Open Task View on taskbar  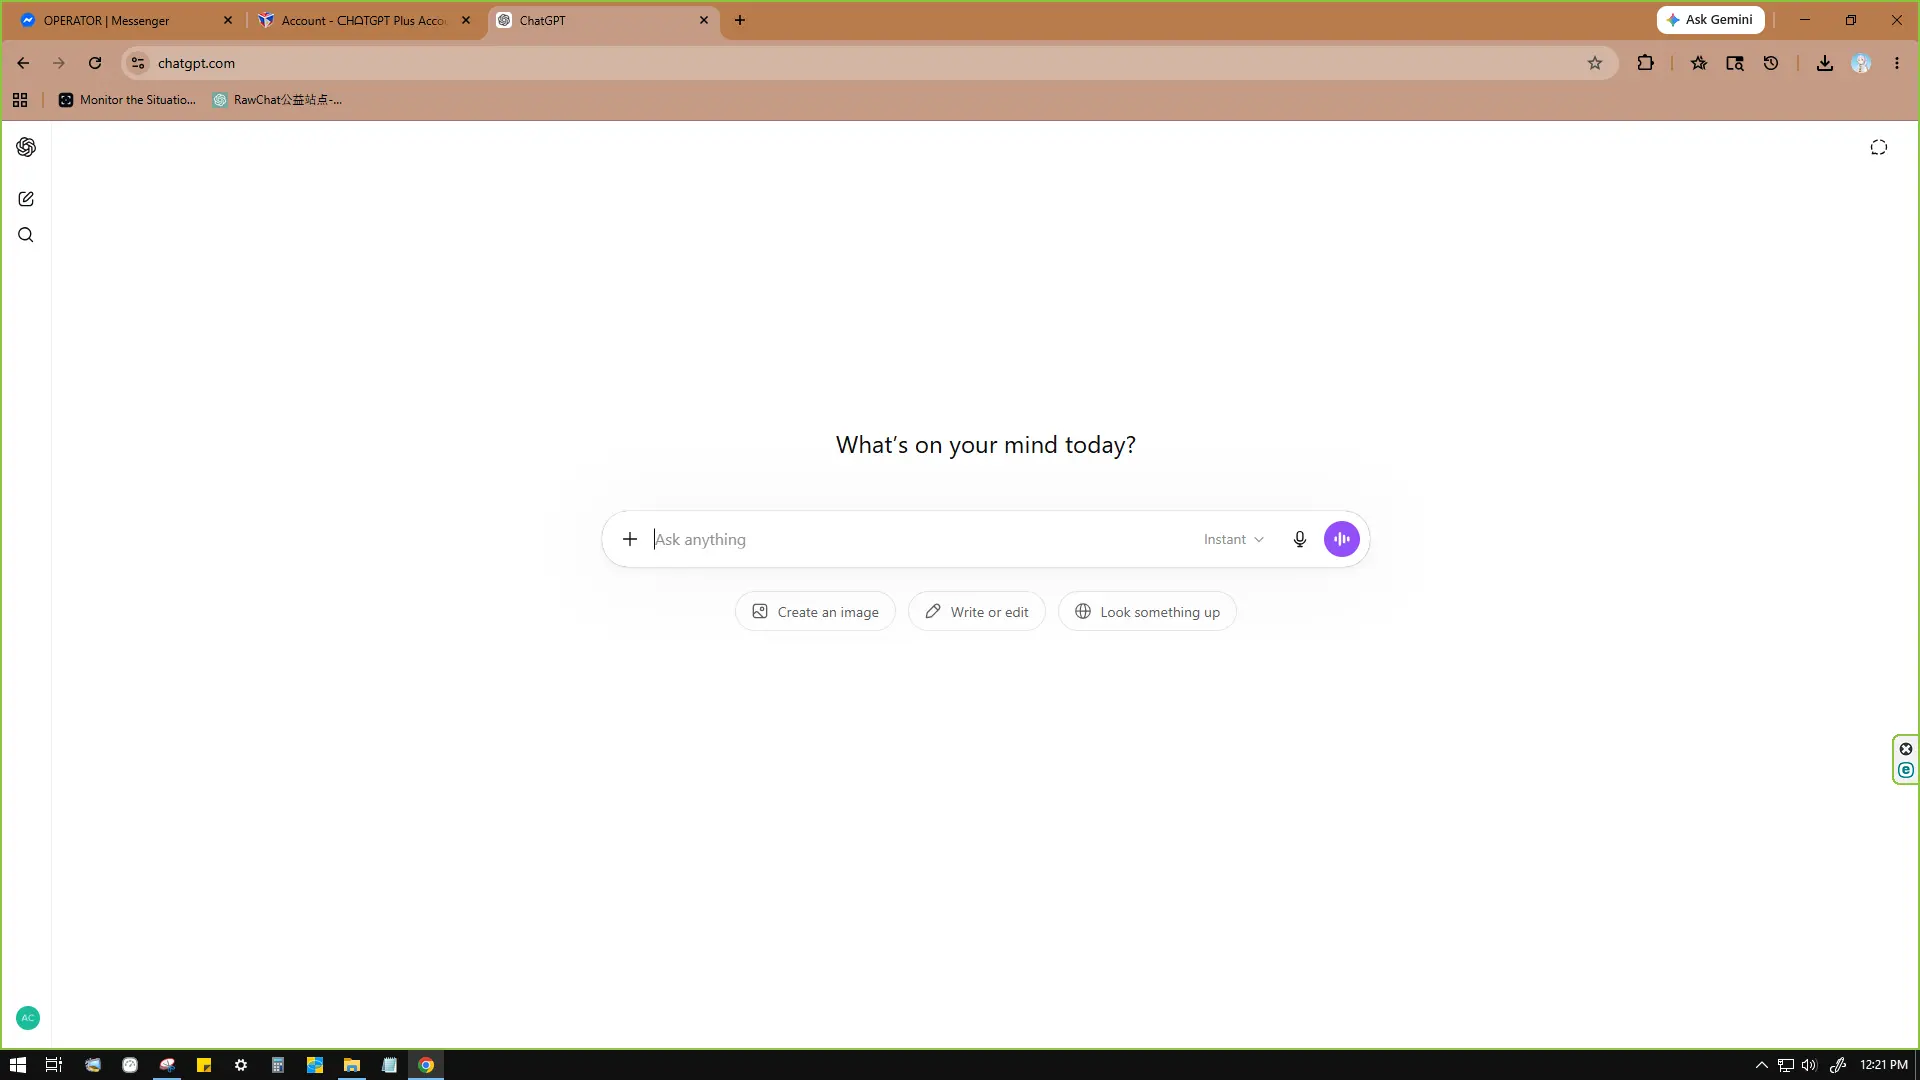(55, 1065)
